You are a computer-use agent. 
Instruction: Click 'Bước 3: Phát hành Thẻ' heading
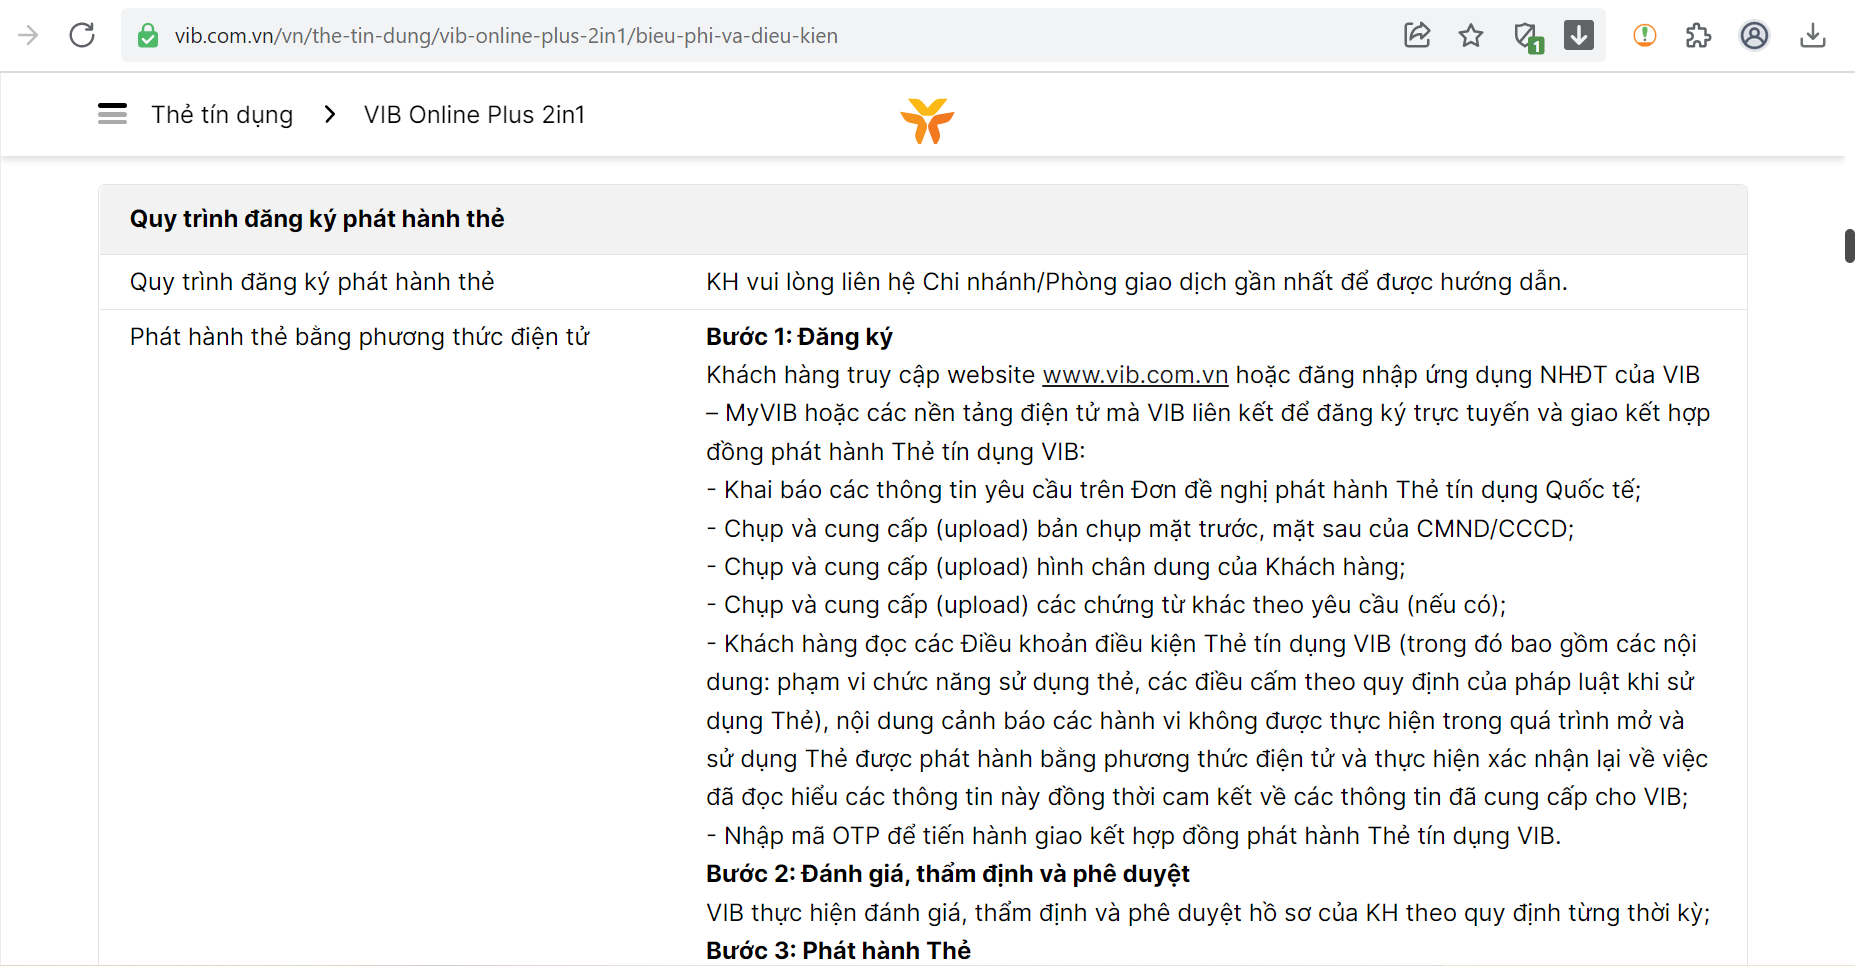838,950
